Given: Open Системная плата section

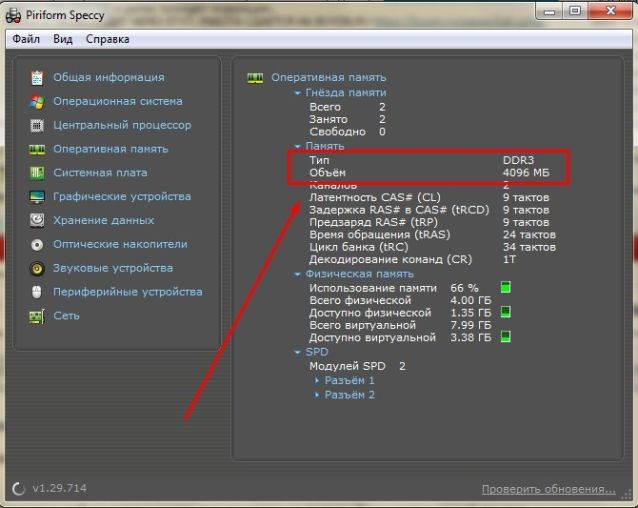Looking at the screenshot, I should [100, 173].
